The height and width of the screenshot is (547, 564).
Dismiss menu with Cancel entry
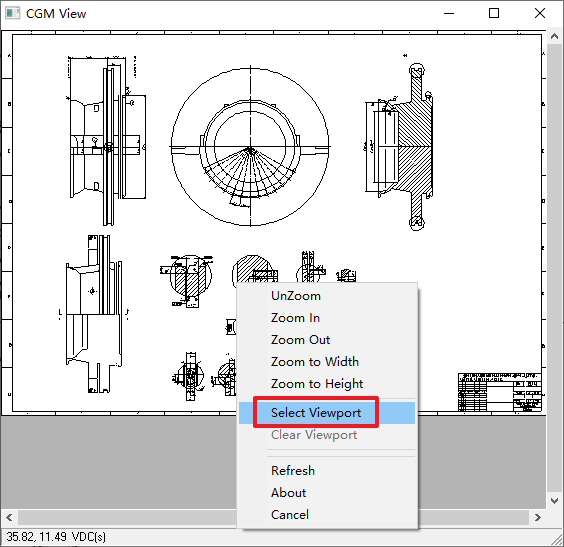(x=327, y=515)
